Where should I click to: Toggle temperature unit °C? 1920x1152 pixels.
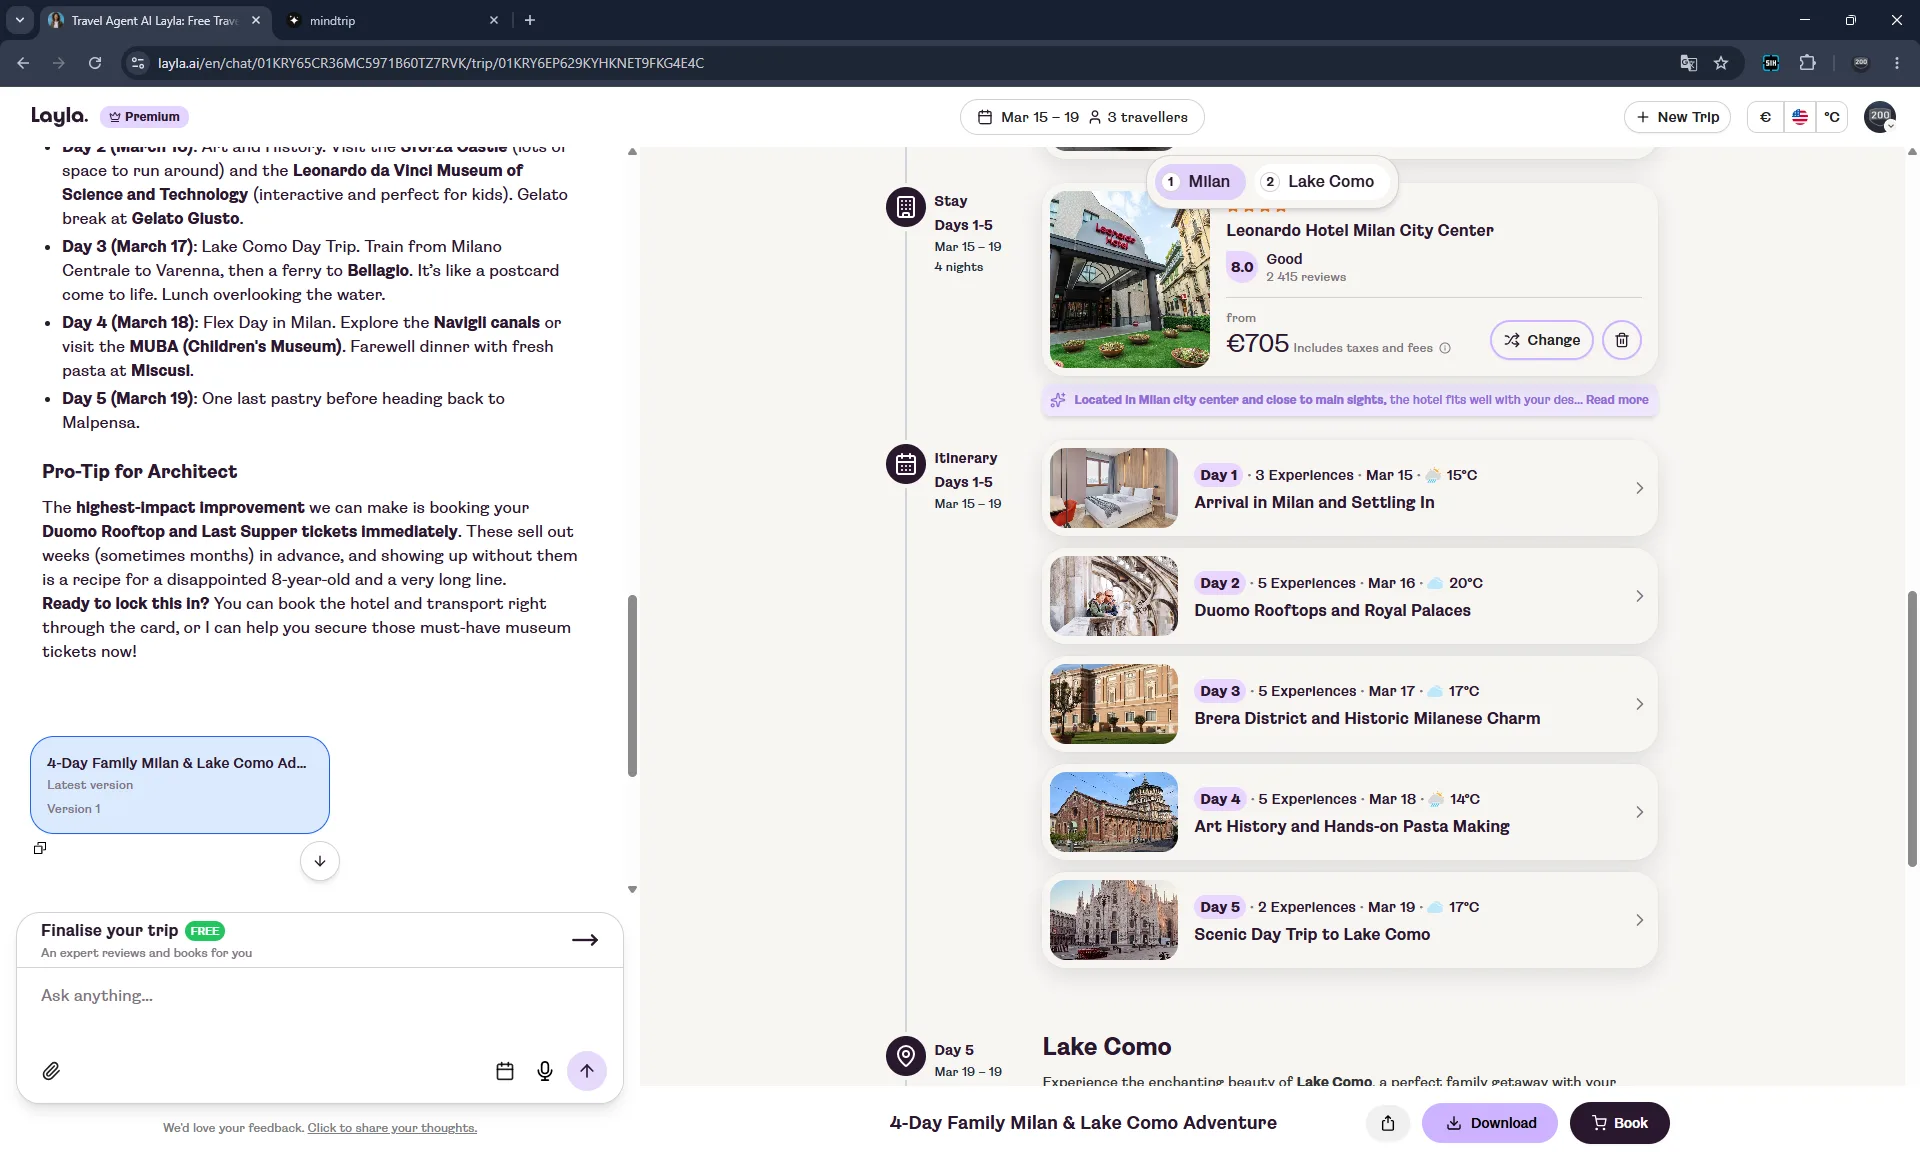click(x=1832, y=117)
